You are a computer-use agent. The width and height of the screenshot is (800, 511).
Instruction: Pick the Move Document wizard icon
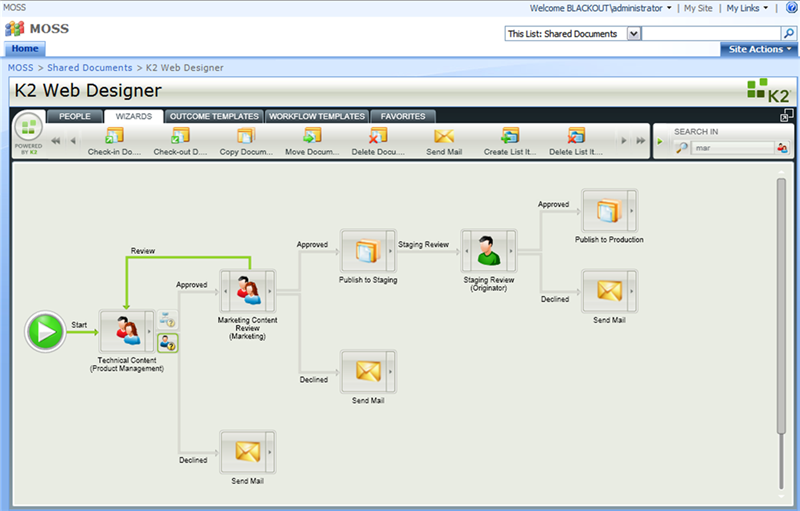click(x=312, y=136)
